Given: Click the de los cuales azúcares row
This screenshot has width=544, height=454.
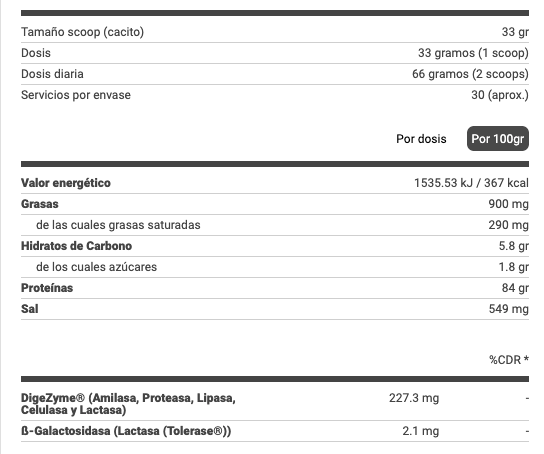Looking at the screenshot, I should pos(275,267).
